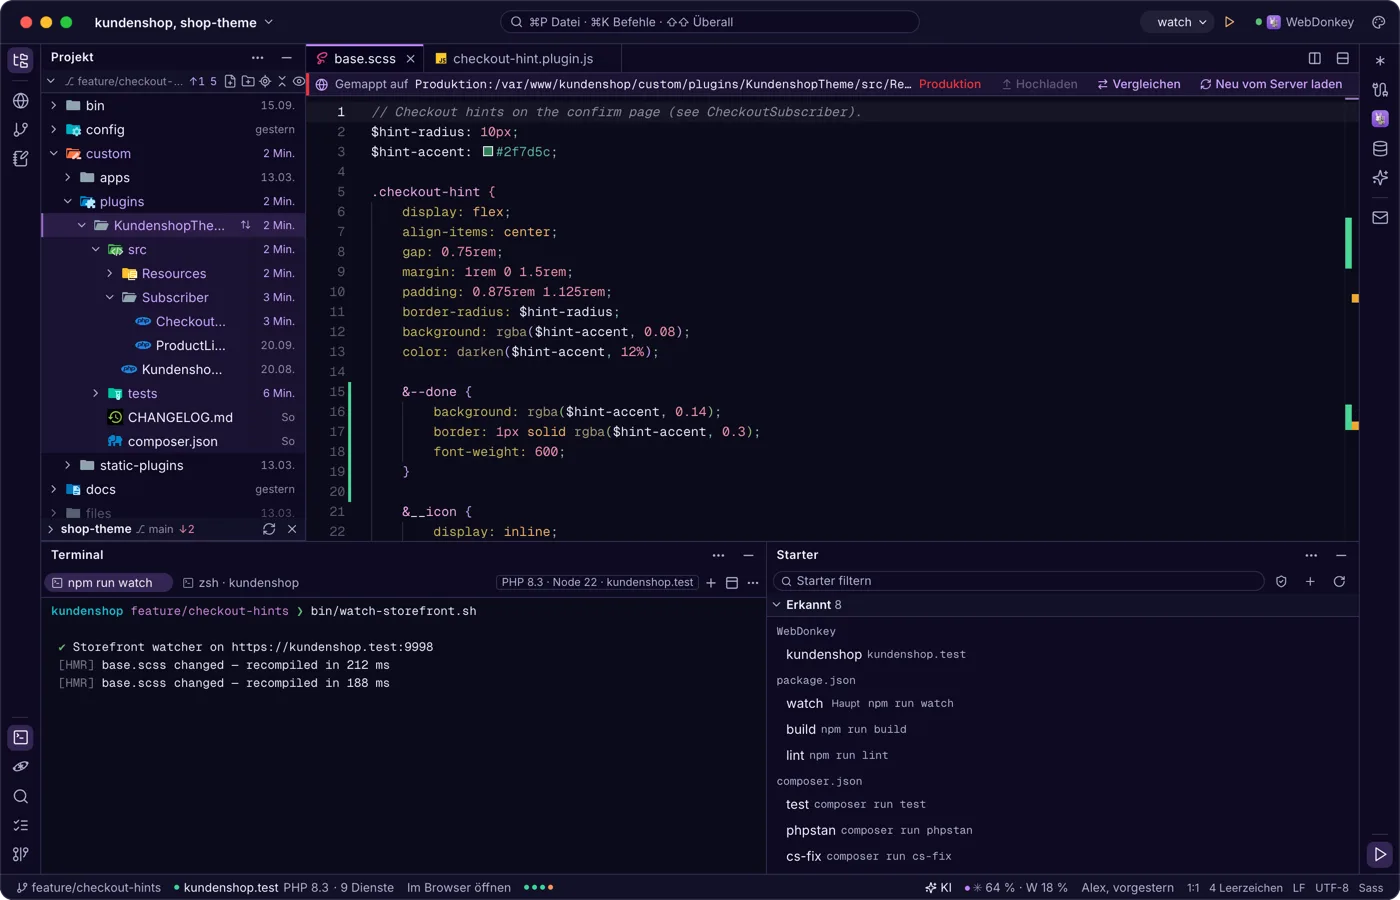Image resolution: width=1400 pixels, height=900 pixels.
Task: Click the #2f7d5c color swatch
Action: pos(488,152)
